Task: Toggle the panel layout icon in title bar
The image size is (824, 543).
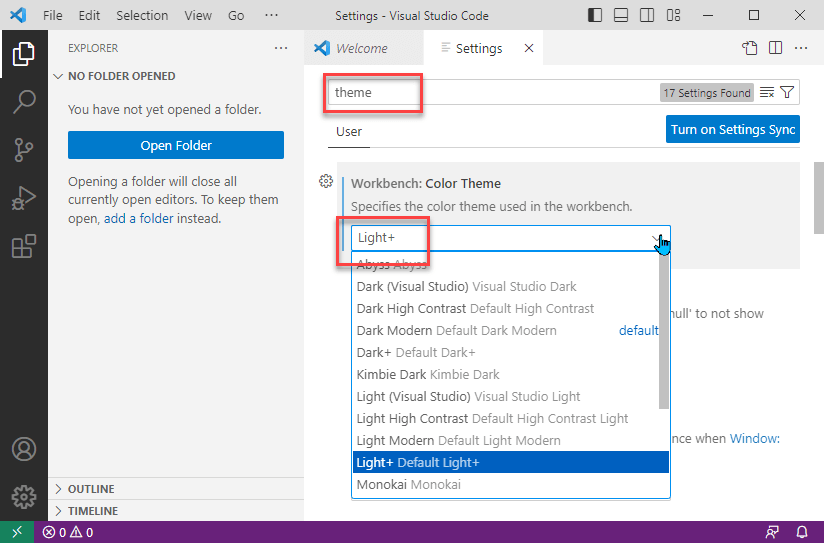Action: click(x=621, y=16)
